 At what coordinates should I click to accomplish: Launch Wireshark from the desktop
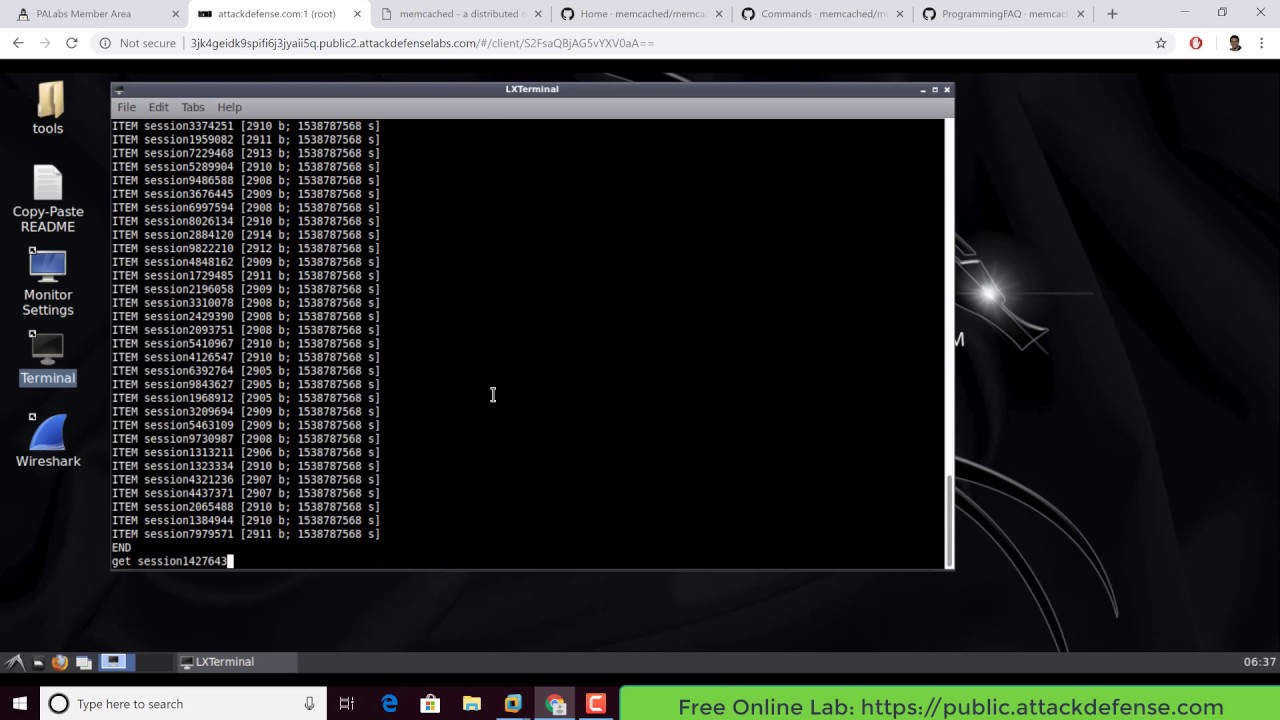click(48, 441)
